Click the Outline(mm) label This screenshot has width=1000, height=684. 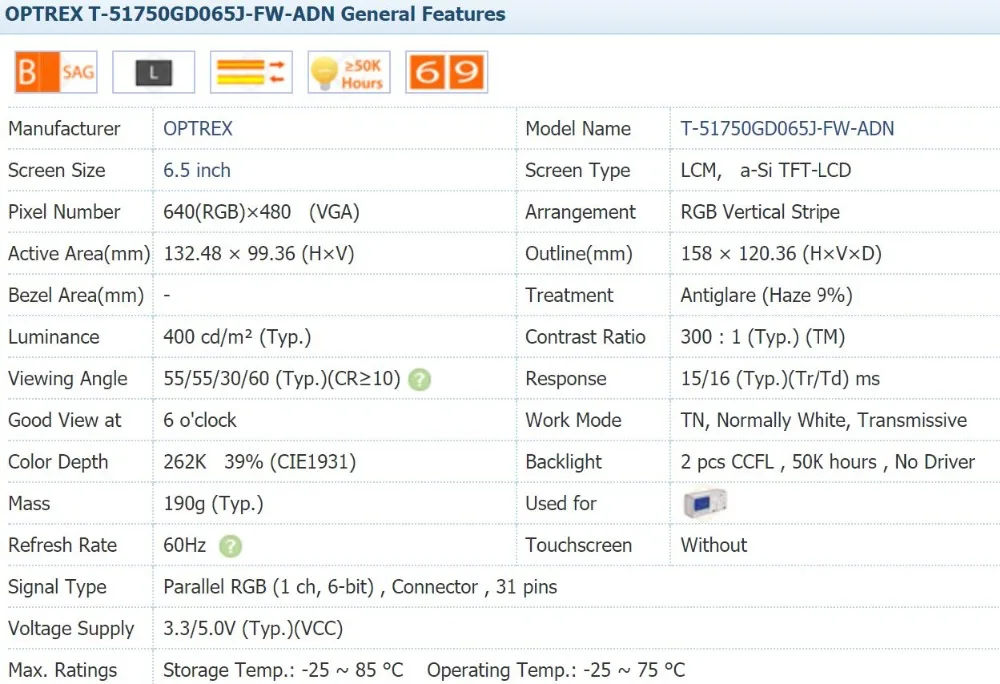coord(579,254)
